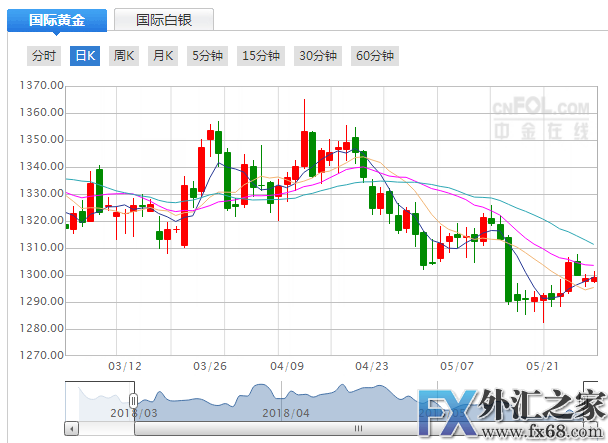Show the 60分钟 interval chart
608x443 pixels.
pos(375,56)
